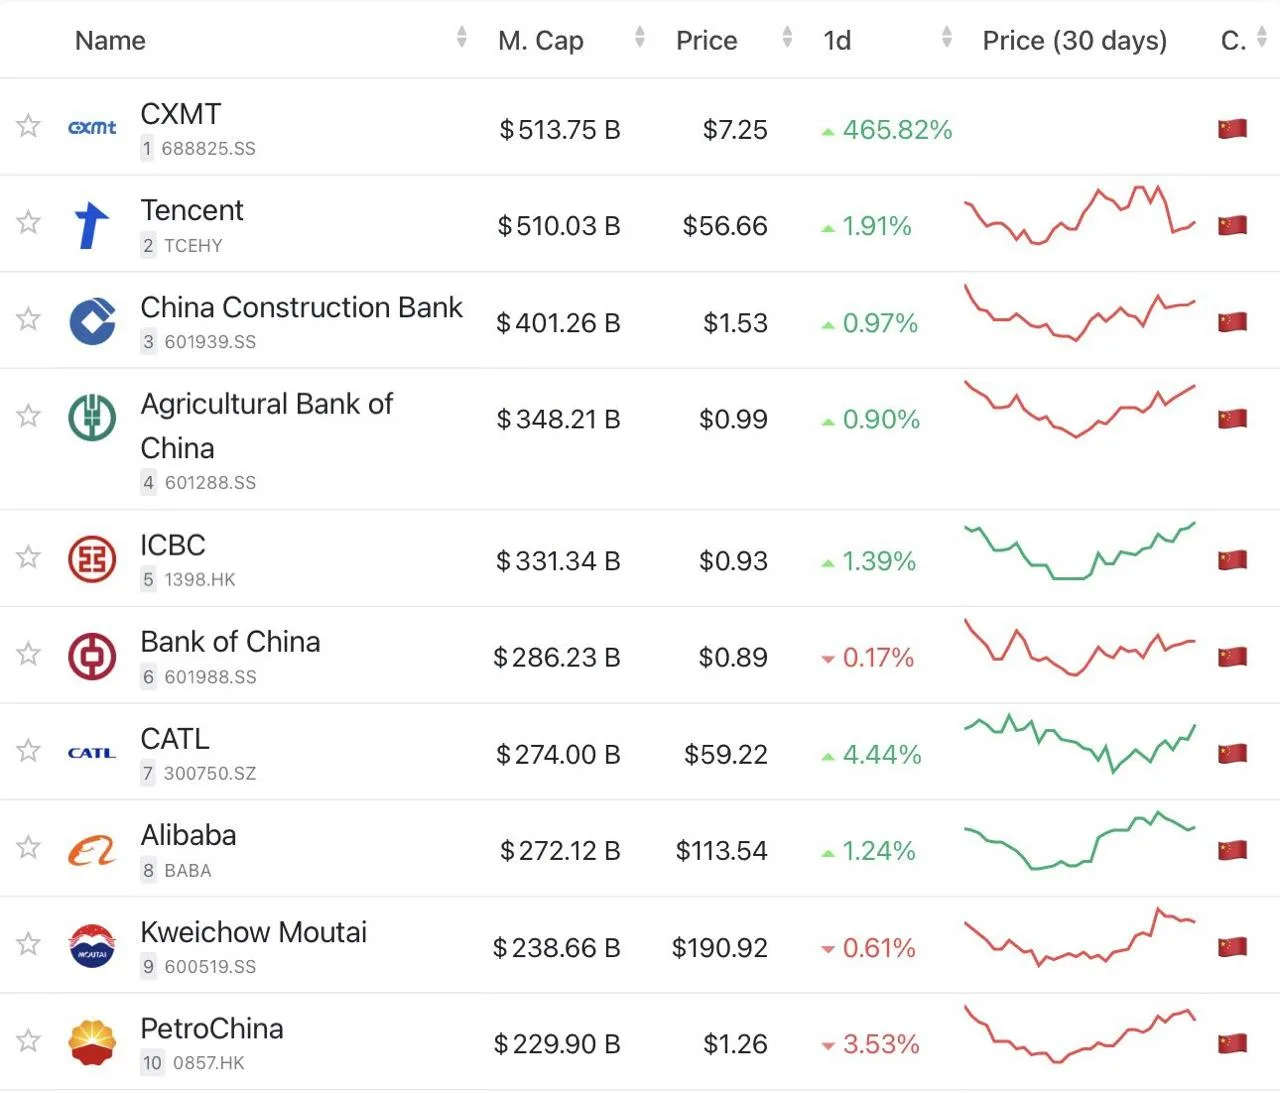1280x1093 pixels.
Task: Click the Tencent logo icon
Action: [92, 224]
